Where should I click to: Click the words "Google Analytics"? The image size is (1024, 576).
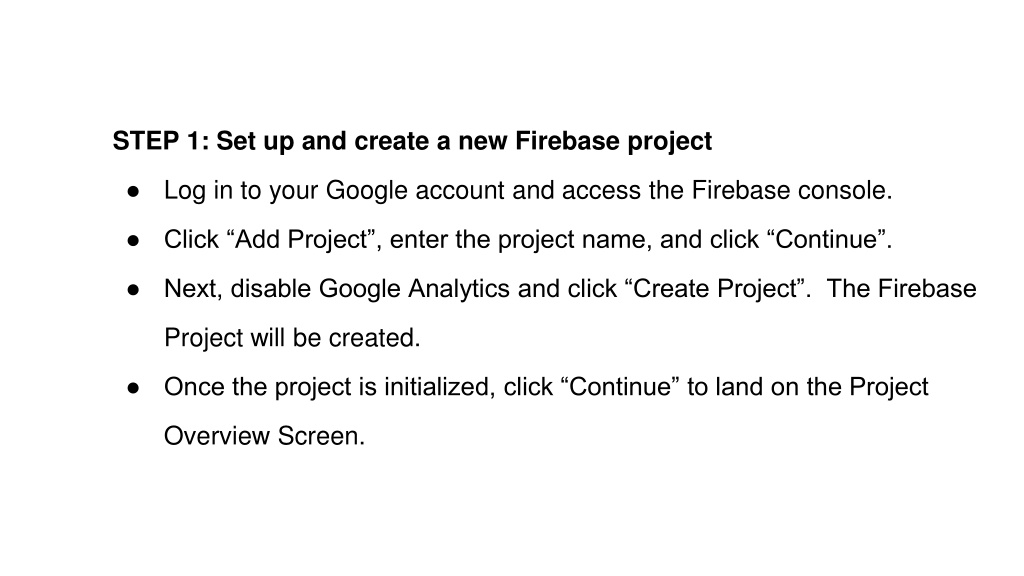coord(414,289)
